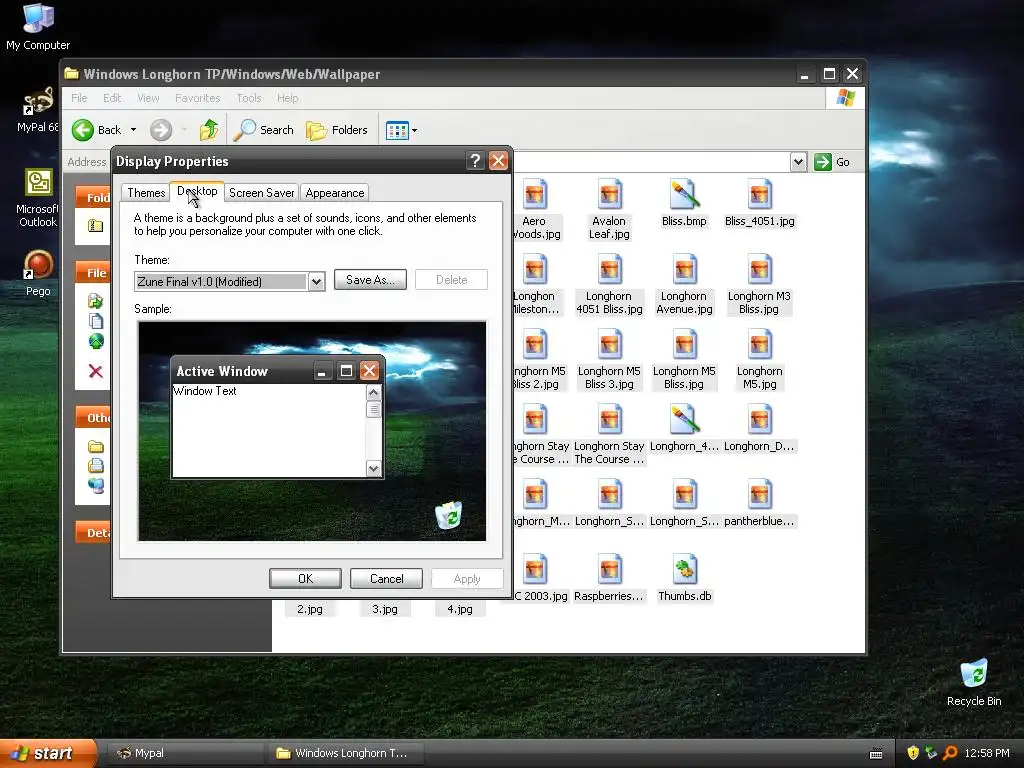The image size is (1024, 768).
Task: Open the Tools menu in Explorer
Action: coord(249,98)
